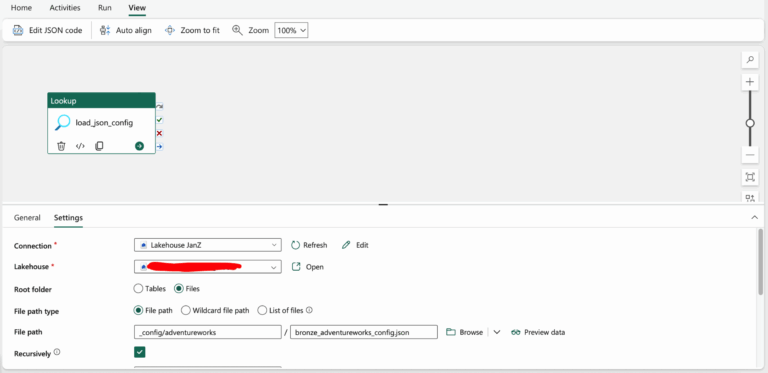Click Browse button for file path
The width and height of the screenshot is (768, 373).
tap(464, 332)
